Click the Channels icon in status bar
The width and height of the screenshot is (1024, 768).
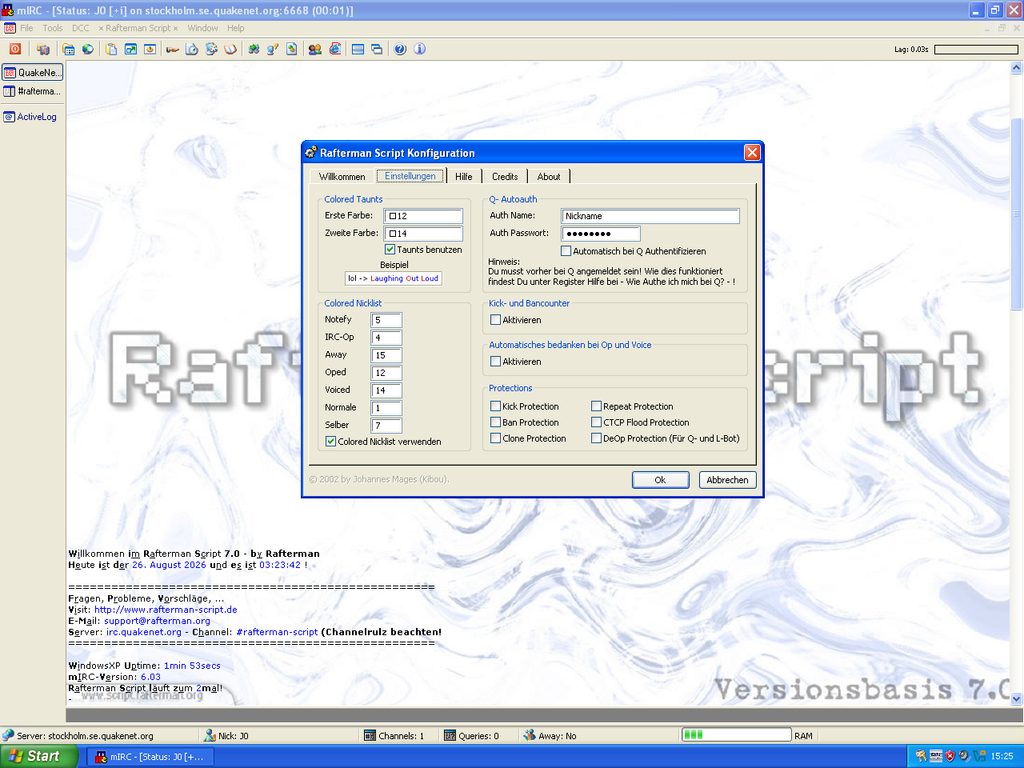pyautogui.click(x=370, y=735)
